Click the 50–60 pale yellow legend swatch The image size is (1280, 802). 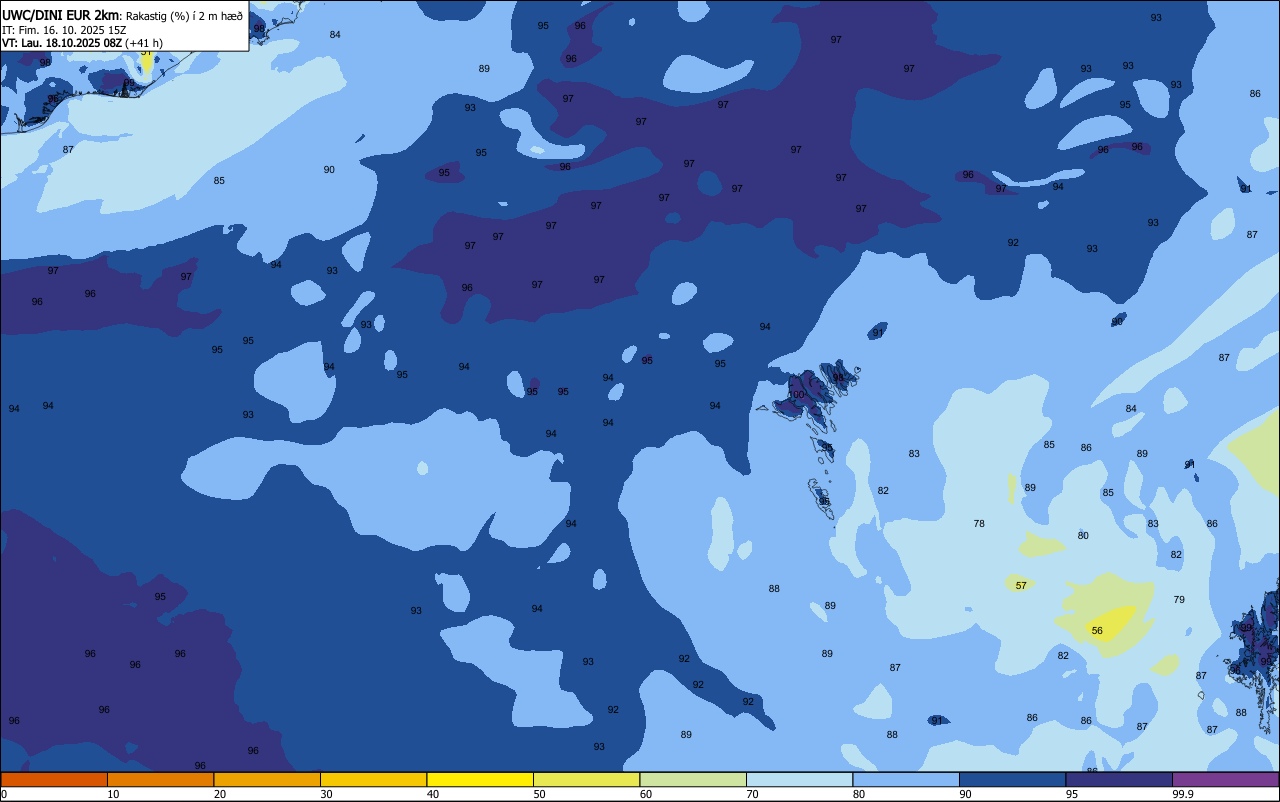coord(586,779)
